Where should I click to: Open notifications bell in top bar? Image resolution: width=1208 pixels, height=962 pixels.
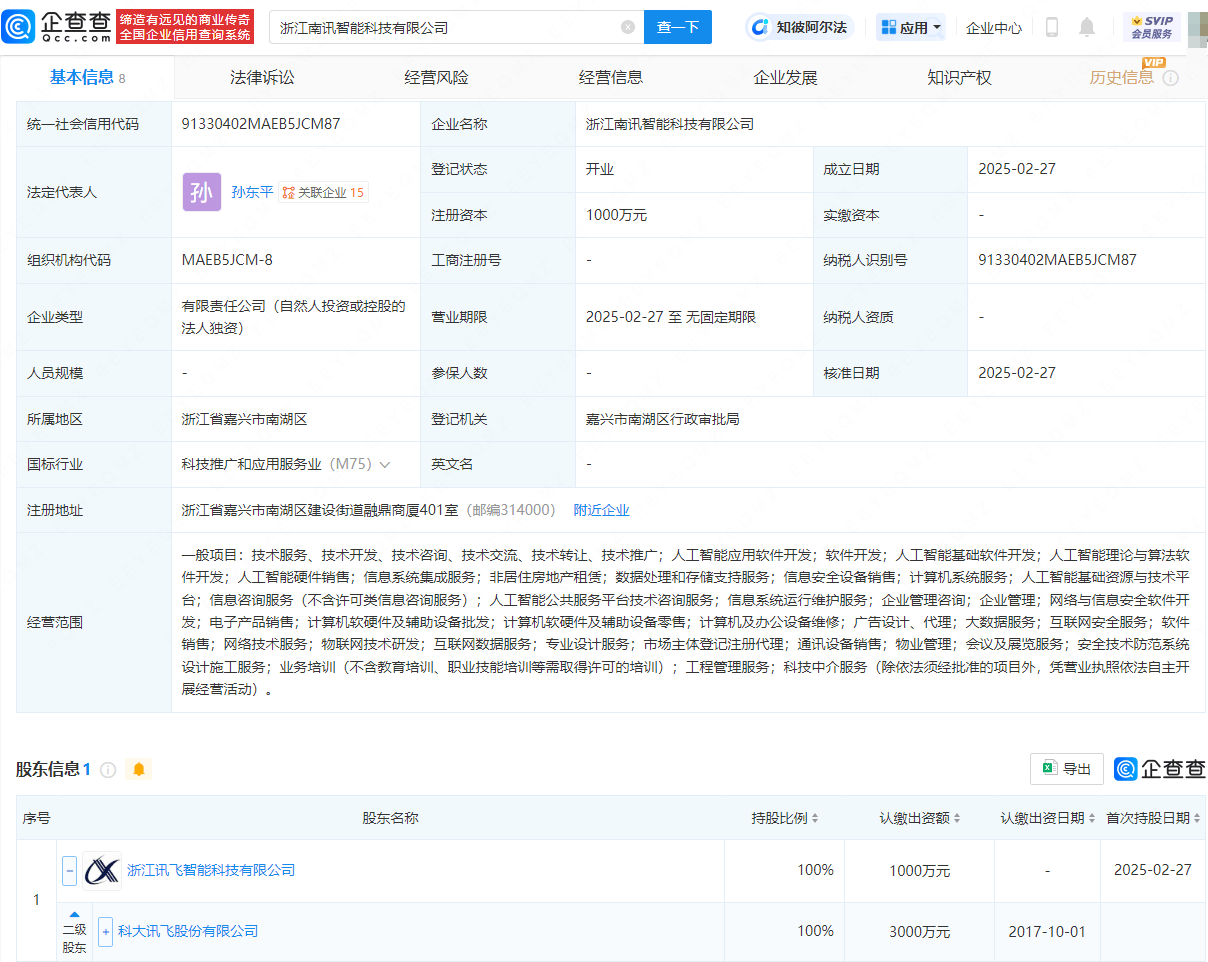pyautogui.click(x=1087, y=27)
